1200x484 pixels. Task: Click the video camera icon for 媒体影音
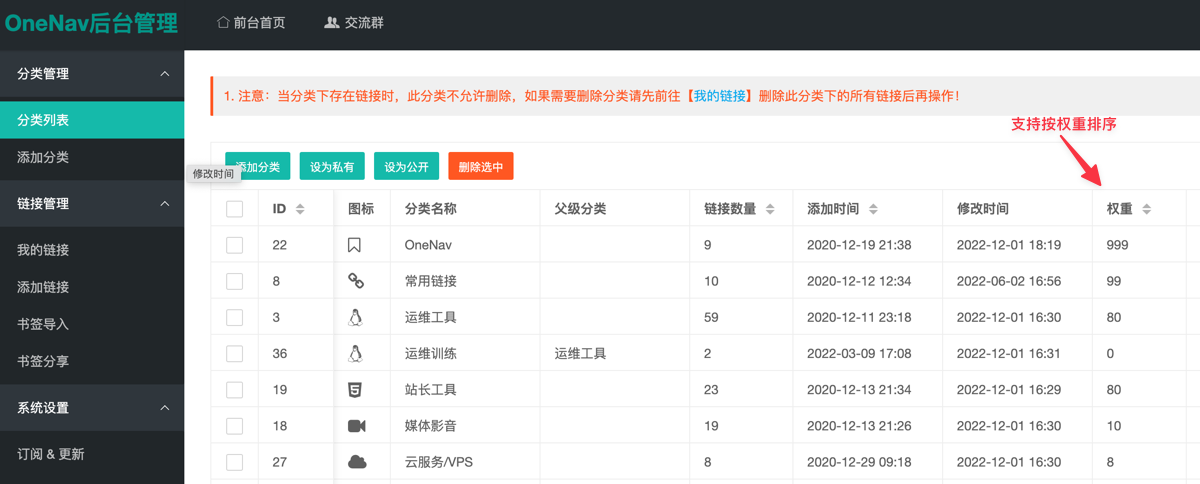(x=357, y=426)
